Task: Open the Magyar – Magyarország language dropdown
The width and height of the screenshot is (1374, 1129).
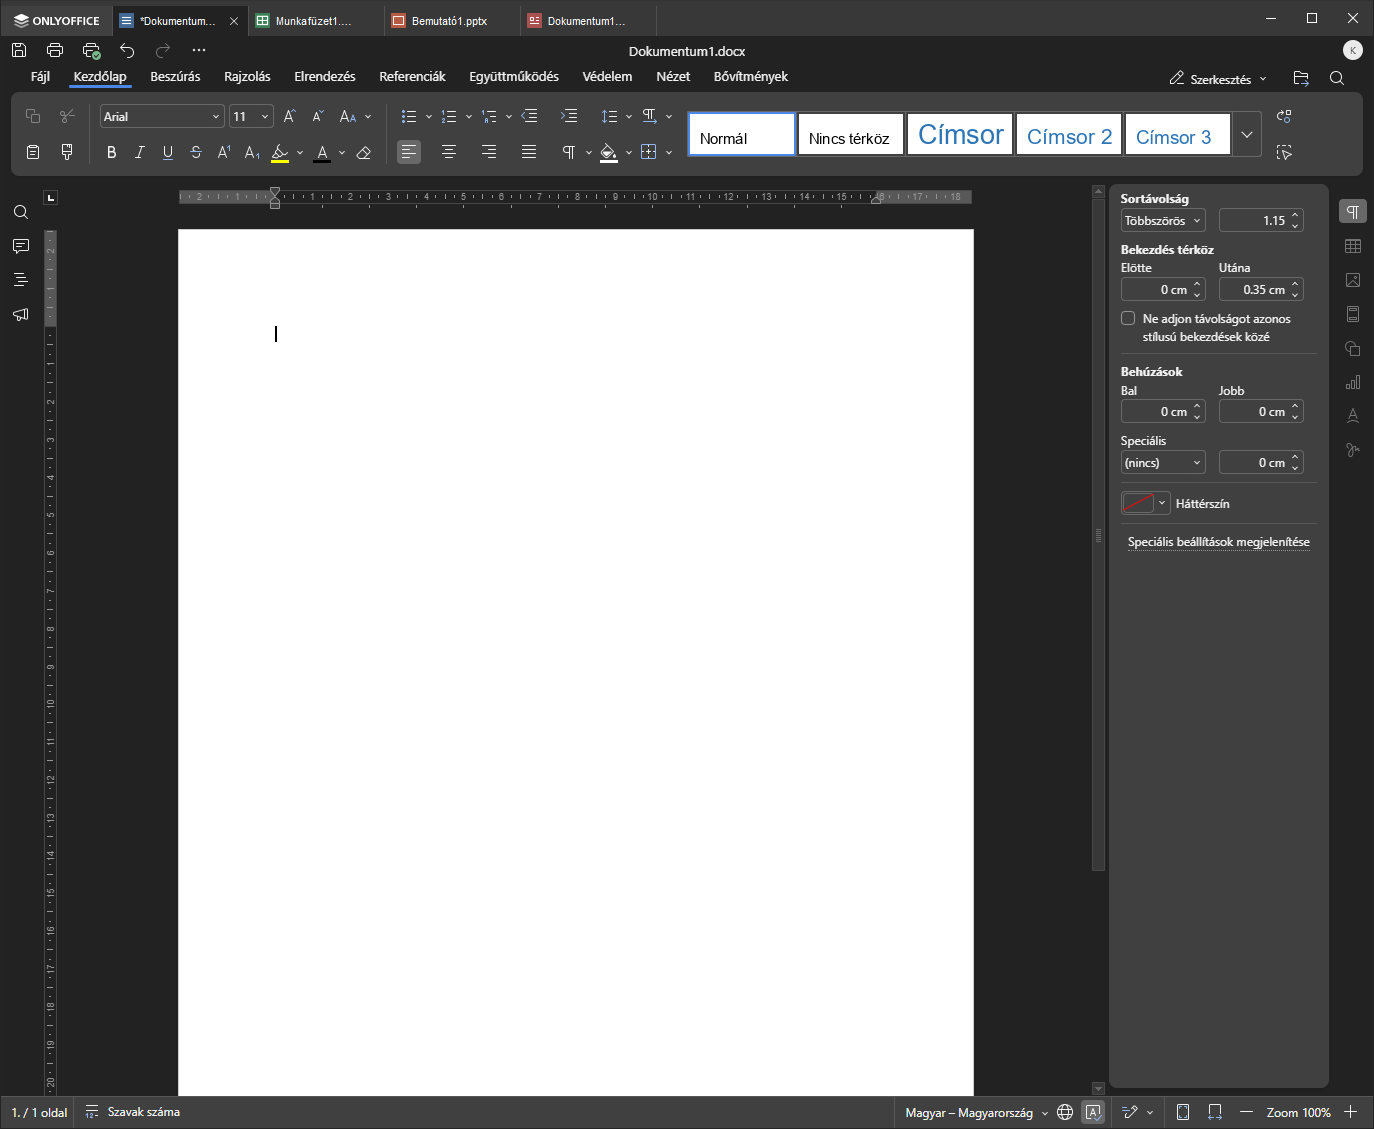Action: coord(976,1112)
